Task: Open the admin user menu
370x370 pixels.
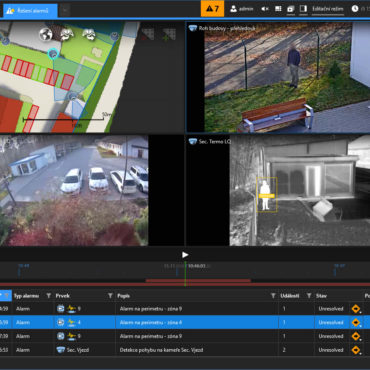Action: click(242, 9)
